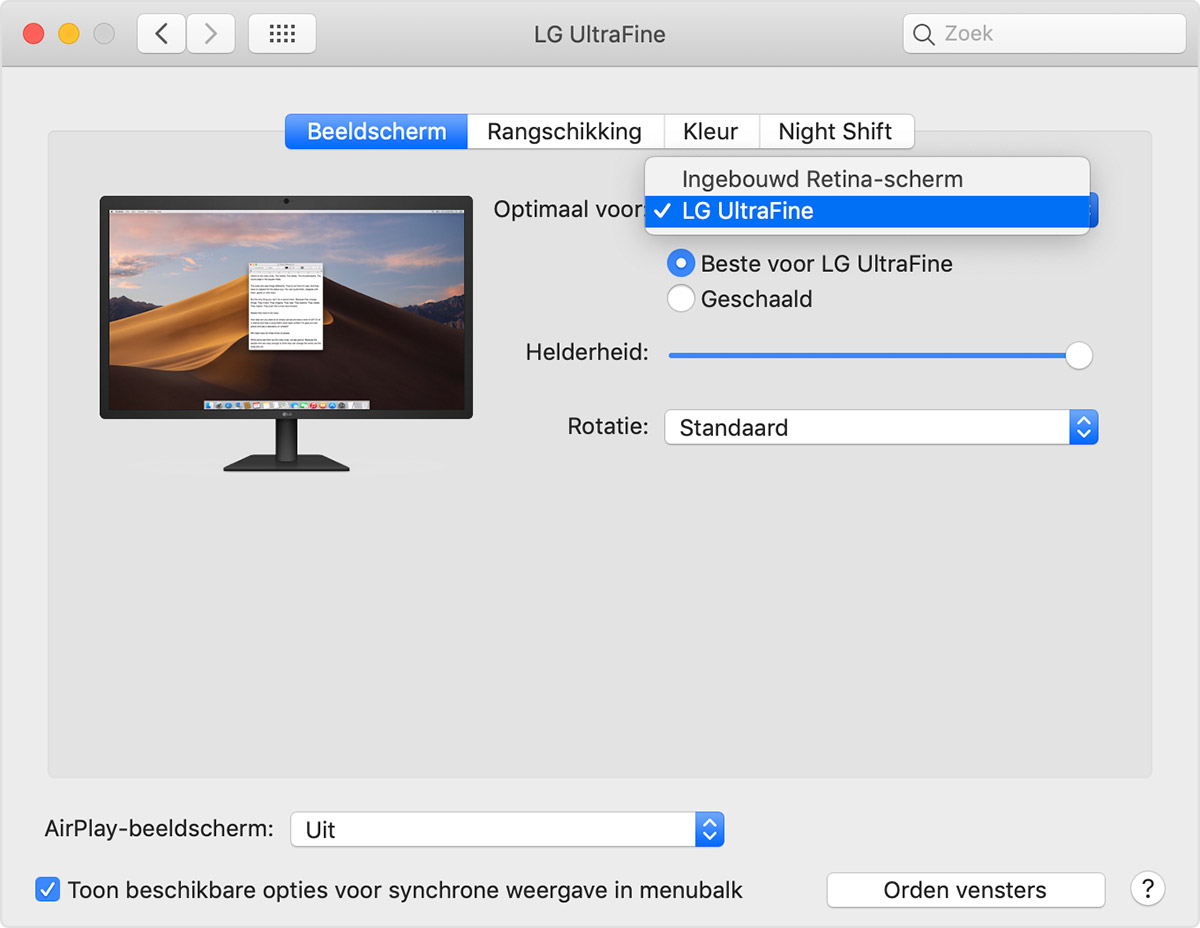
Task: Click the magnifying glass search icon
Action: tap(924, 34)
